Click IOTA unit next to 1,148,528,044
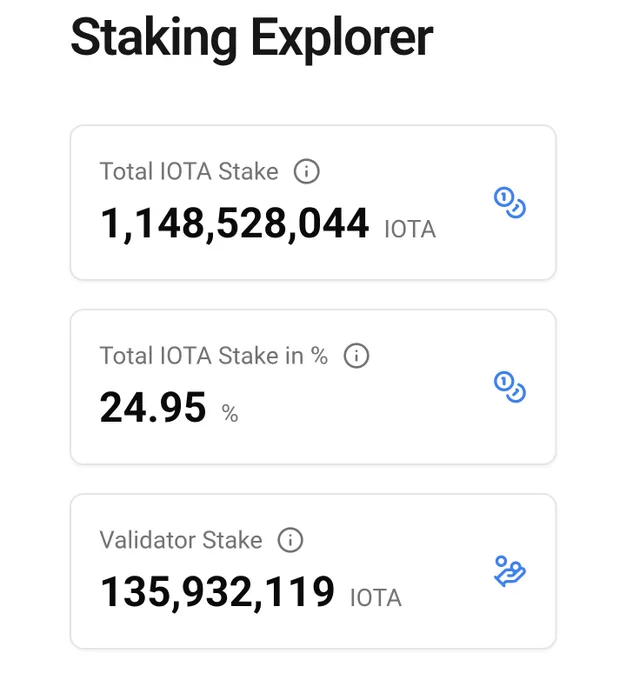 [410, 229]
